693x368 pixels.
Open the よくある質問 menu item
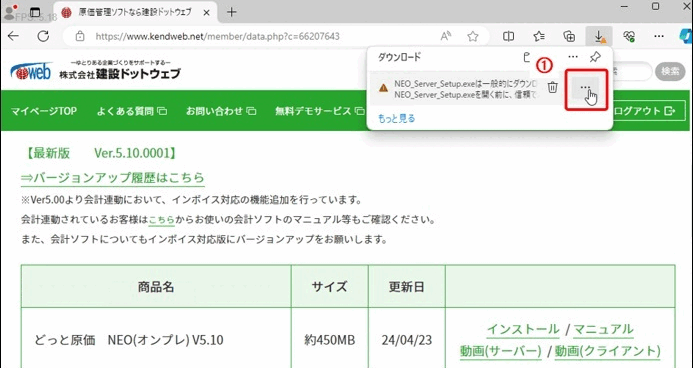click(x=131, y=111)
